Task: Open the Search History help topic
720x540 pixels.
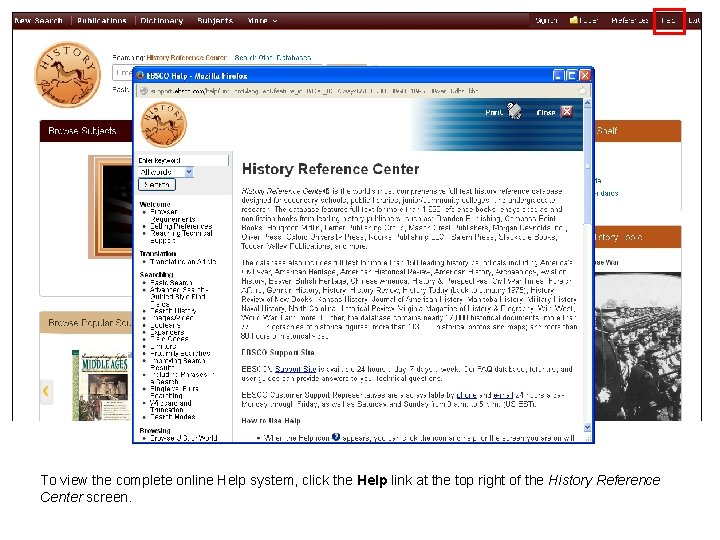Action: click(x=173, y=311)
